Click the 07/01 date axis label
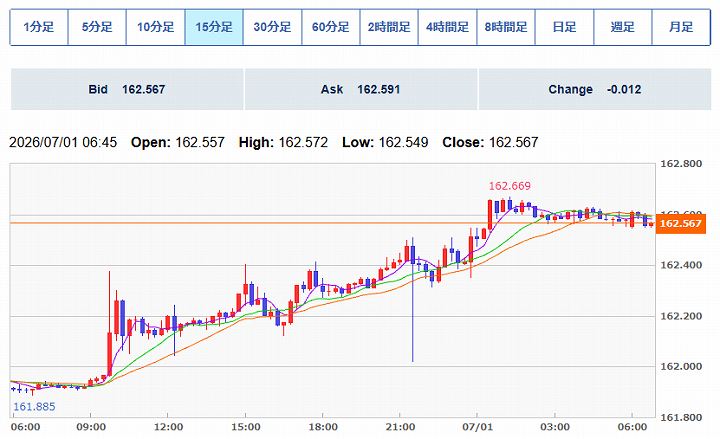The width and height of the screenshot is (720, 439). pos(478,427)
